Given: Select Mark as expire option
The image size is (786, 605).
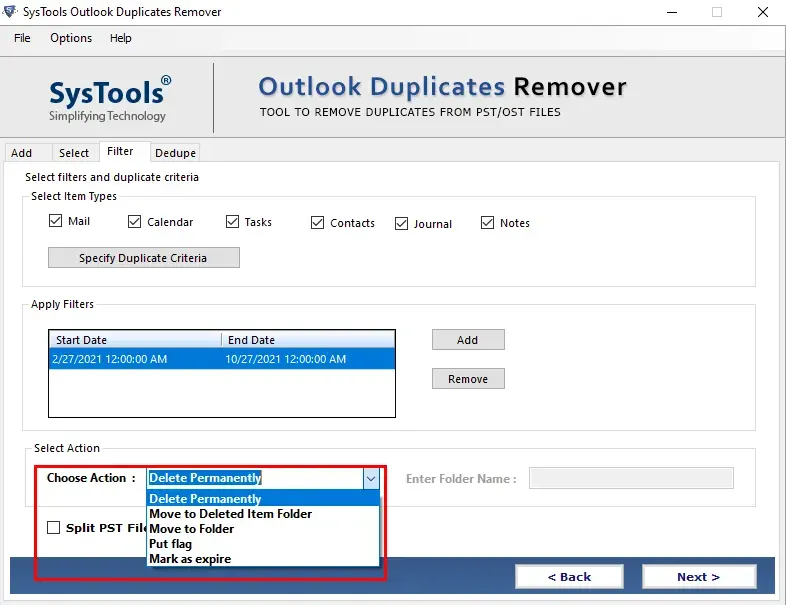Looking at the screenshot, I should [190, 559].
